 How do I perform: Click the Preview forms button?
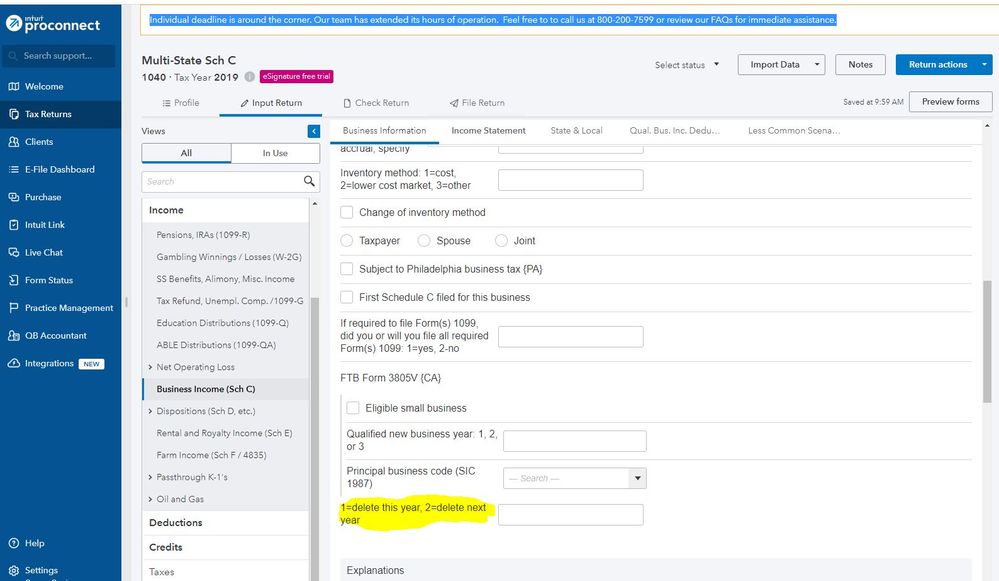(950, 102)
